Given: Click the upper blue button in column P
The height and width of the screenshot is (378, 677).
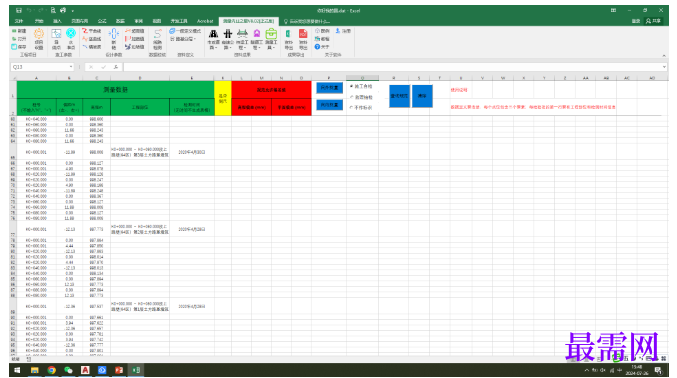Looking at the screenshot, I should tap(330, 88).
